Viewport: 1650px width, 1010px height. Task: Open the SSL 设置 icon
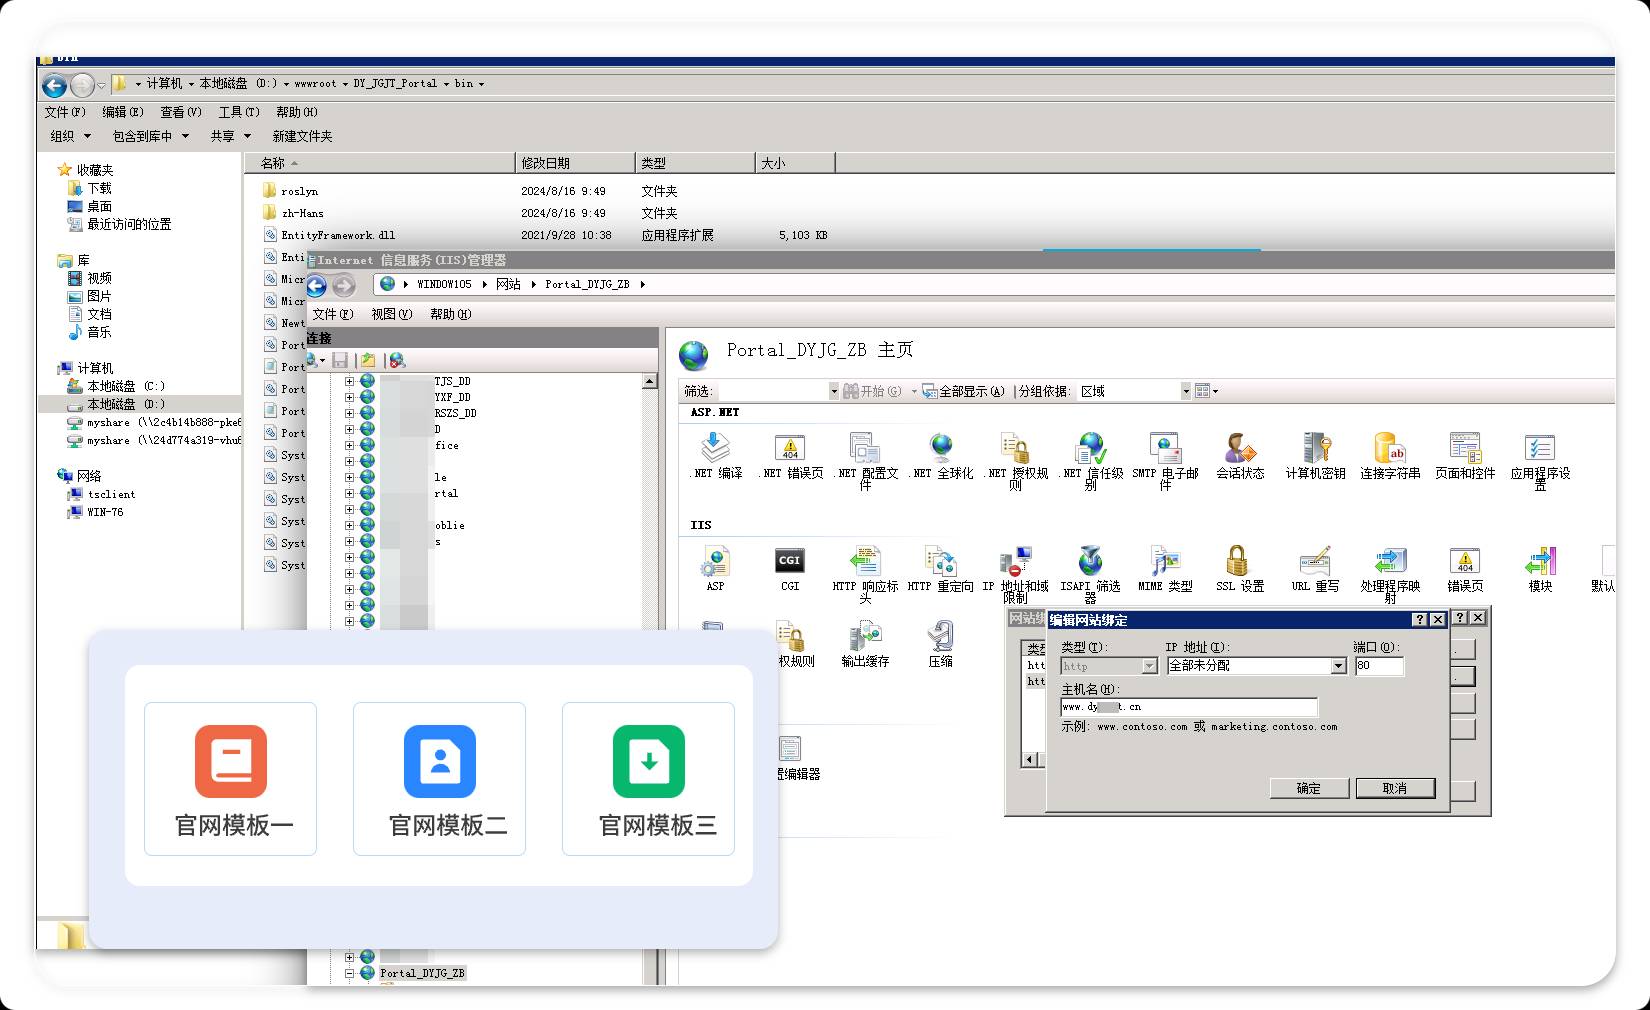click(x=1240, y=568)
